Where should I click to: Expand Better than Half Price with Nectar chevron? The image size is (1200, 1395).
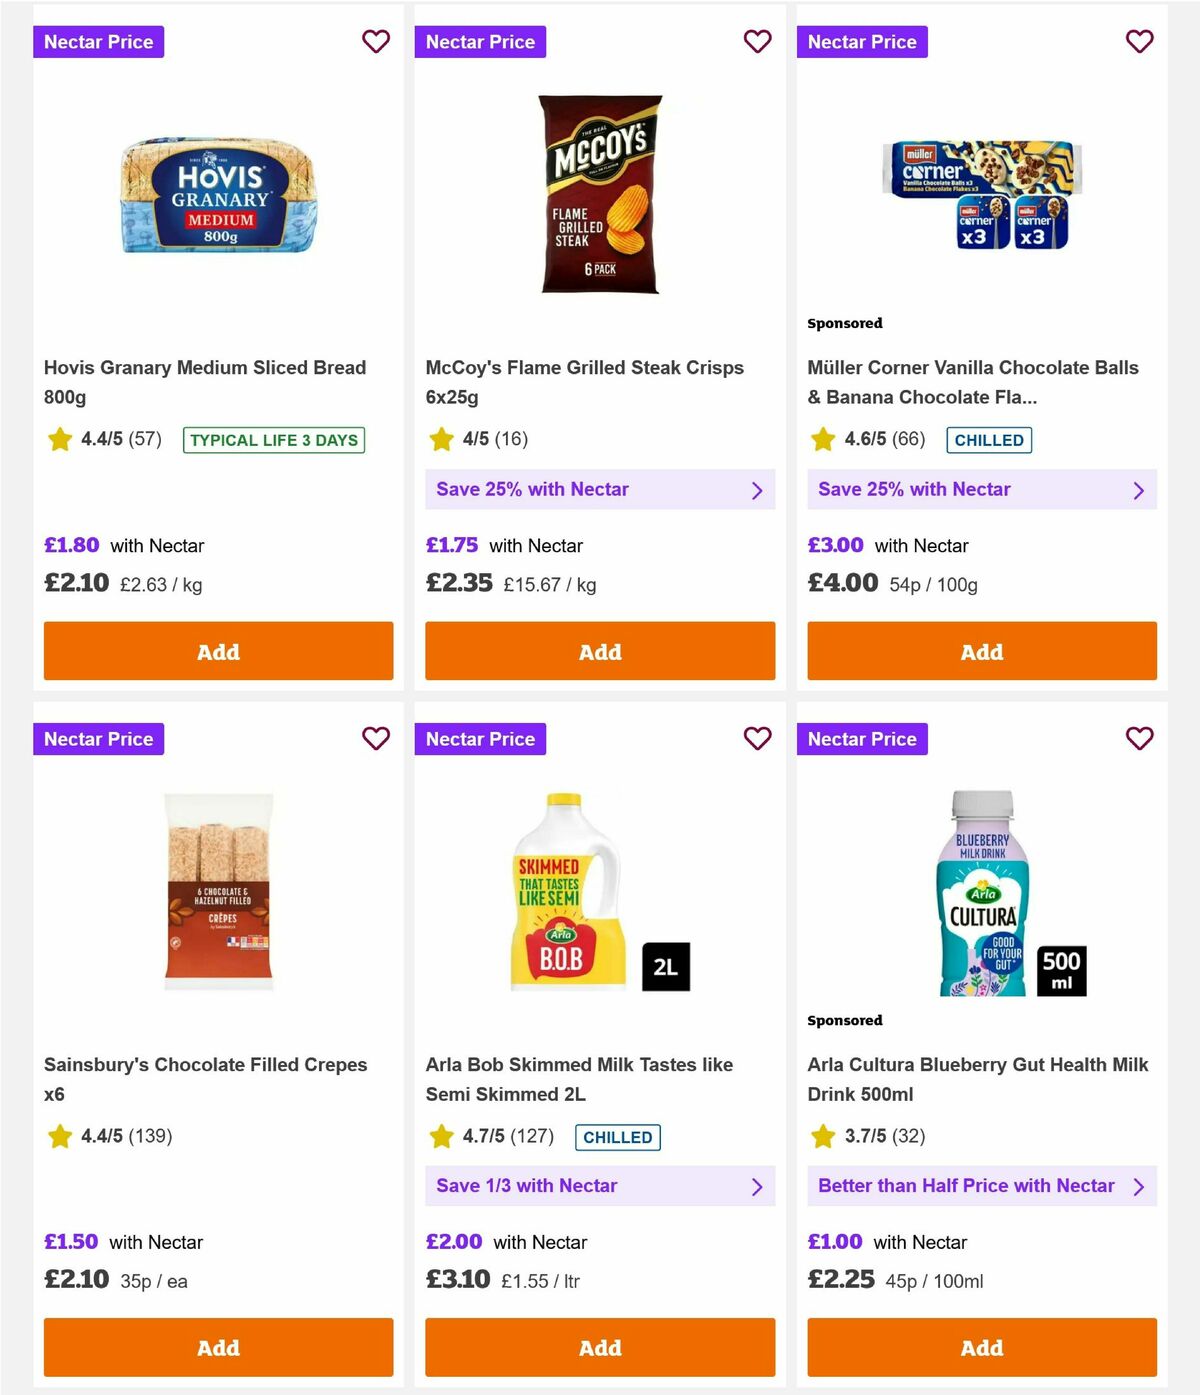tap(1139, 1186)
